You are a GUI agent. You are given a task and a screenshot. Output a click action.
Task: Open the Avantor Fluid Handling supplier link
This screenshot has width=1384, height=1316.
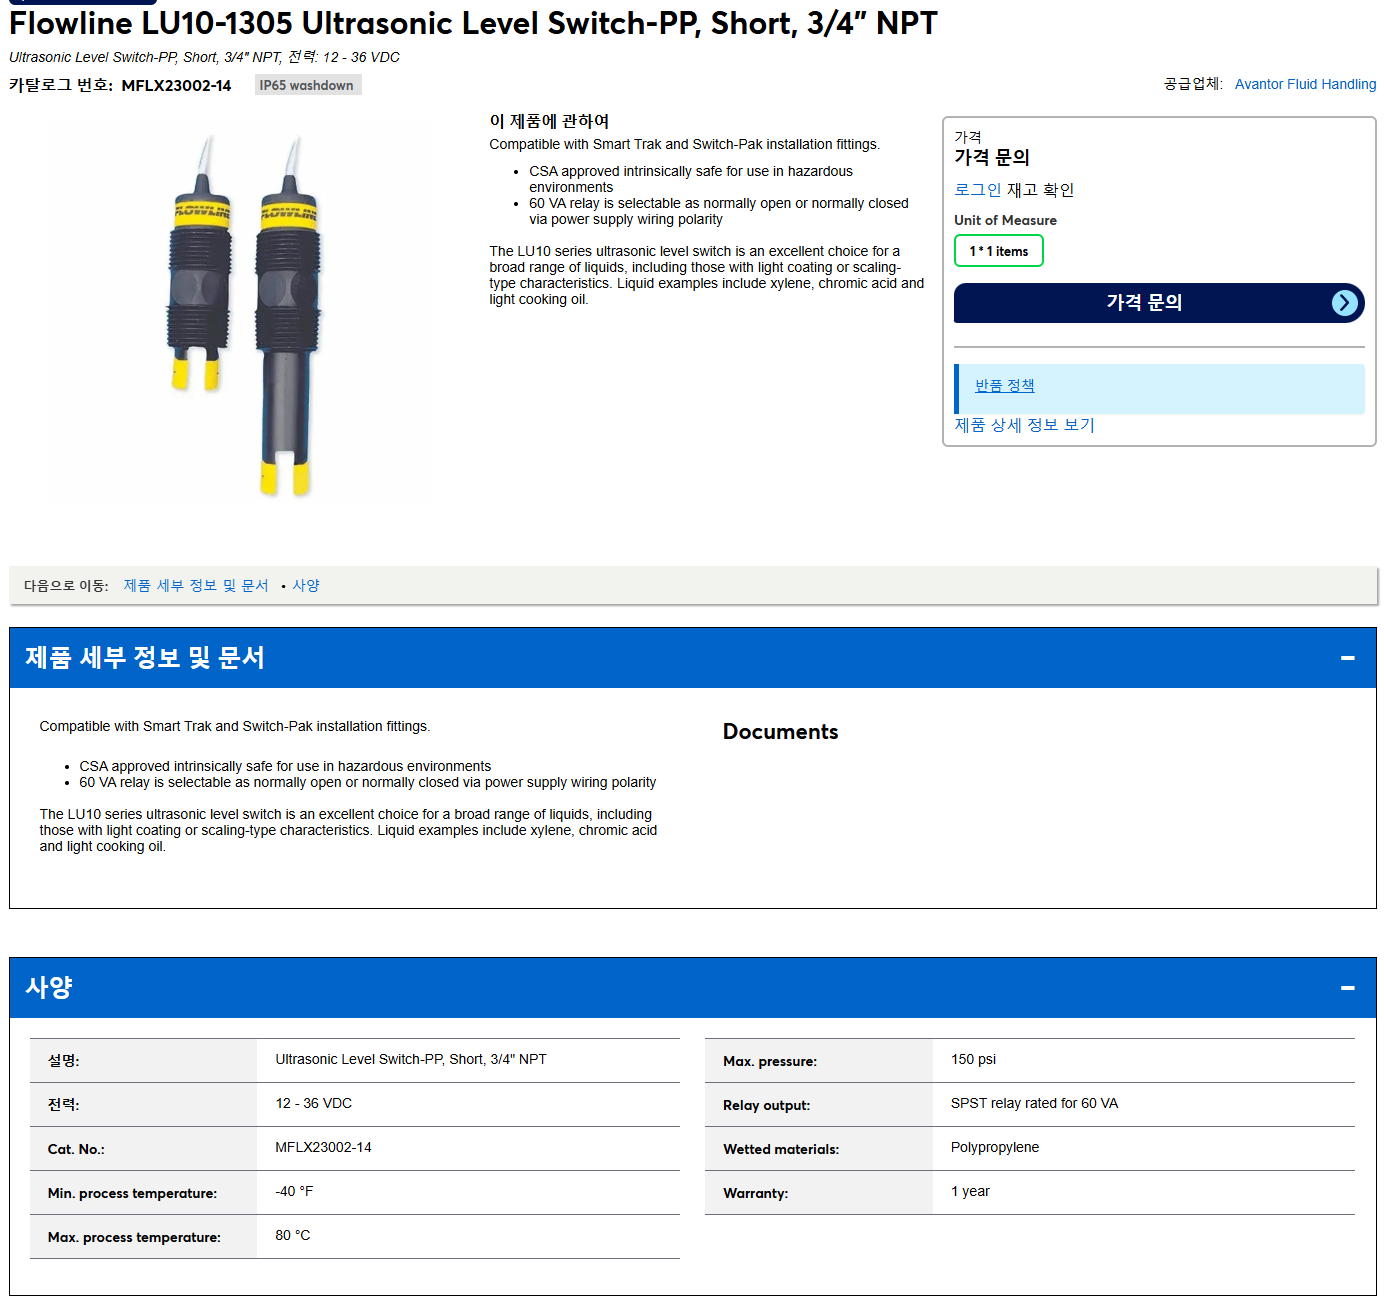pos(1305,84)
